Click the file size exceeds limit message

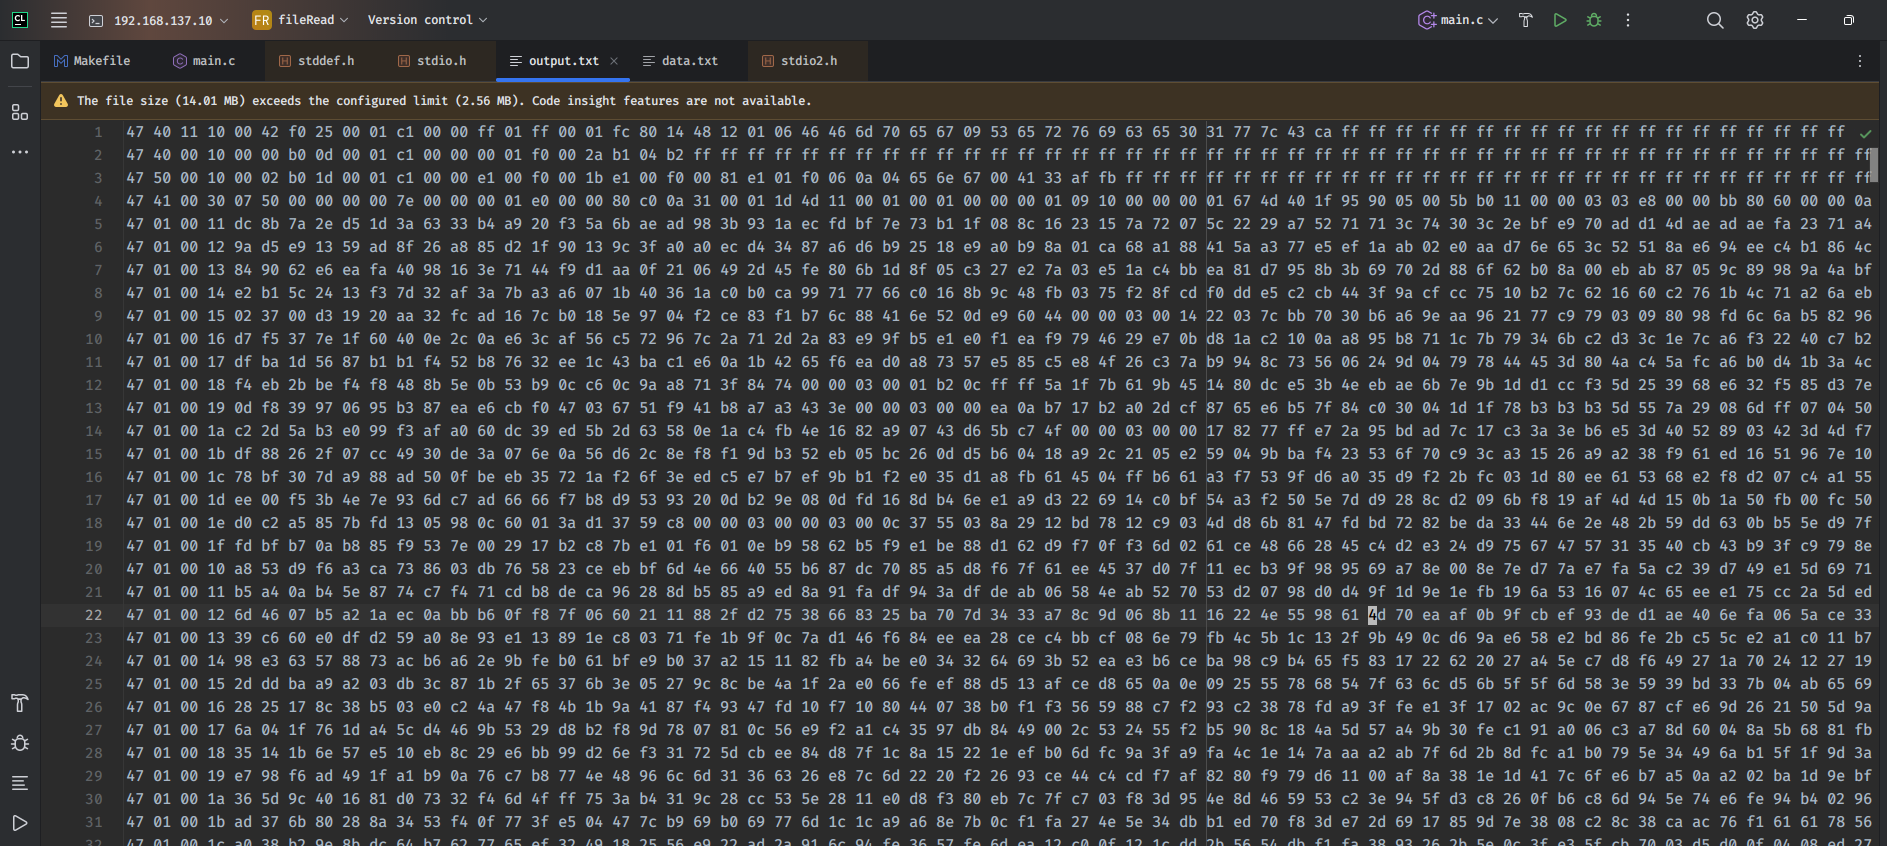444,101
